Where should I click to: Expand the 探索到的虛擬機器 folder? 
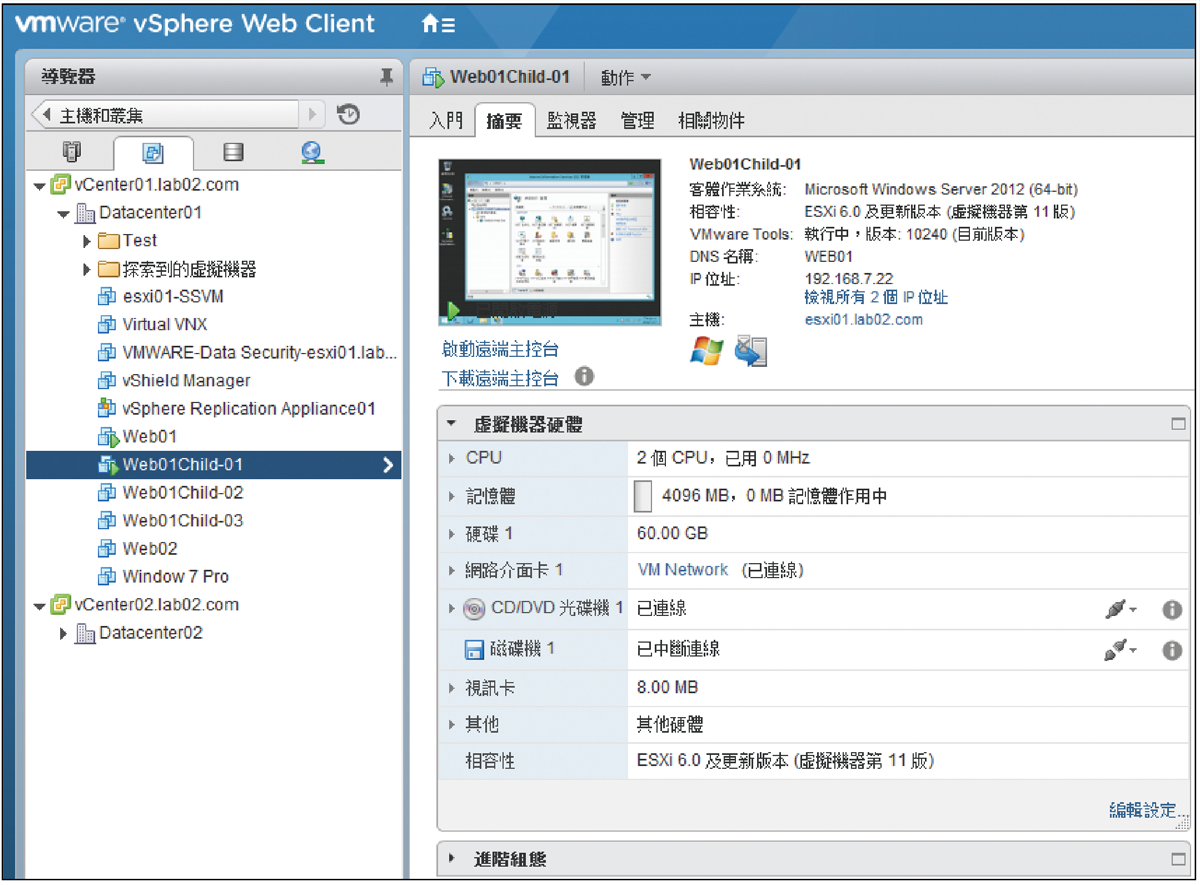pos(88,269)
